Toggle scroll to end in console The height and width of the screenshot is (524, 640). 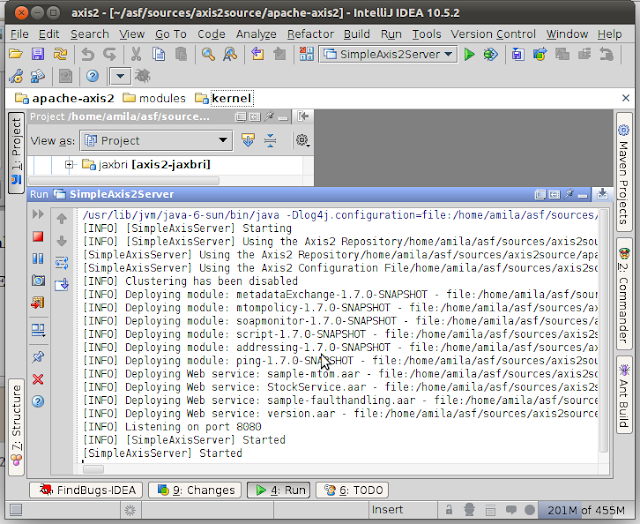(x=62, y=284)
